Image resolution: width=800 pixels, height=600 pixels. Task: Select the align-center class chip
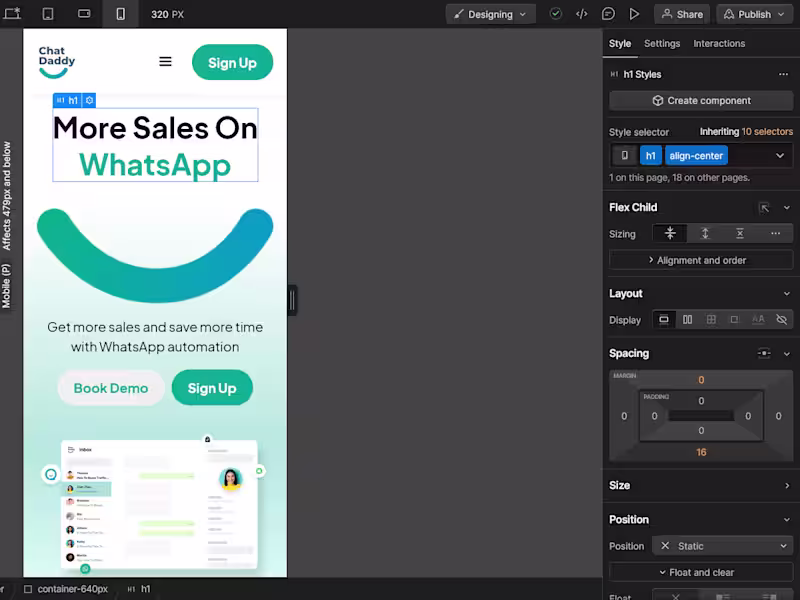pyautogui.click(x=696, y=156)
